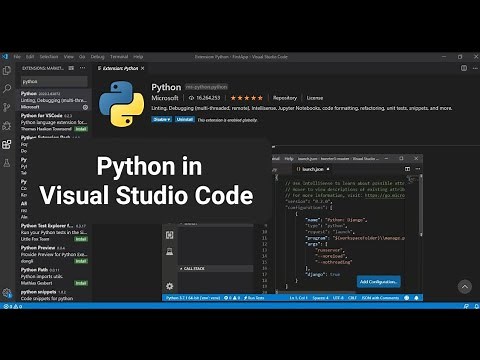Click the Python interpreter in second window status bar

click(193, 298)
